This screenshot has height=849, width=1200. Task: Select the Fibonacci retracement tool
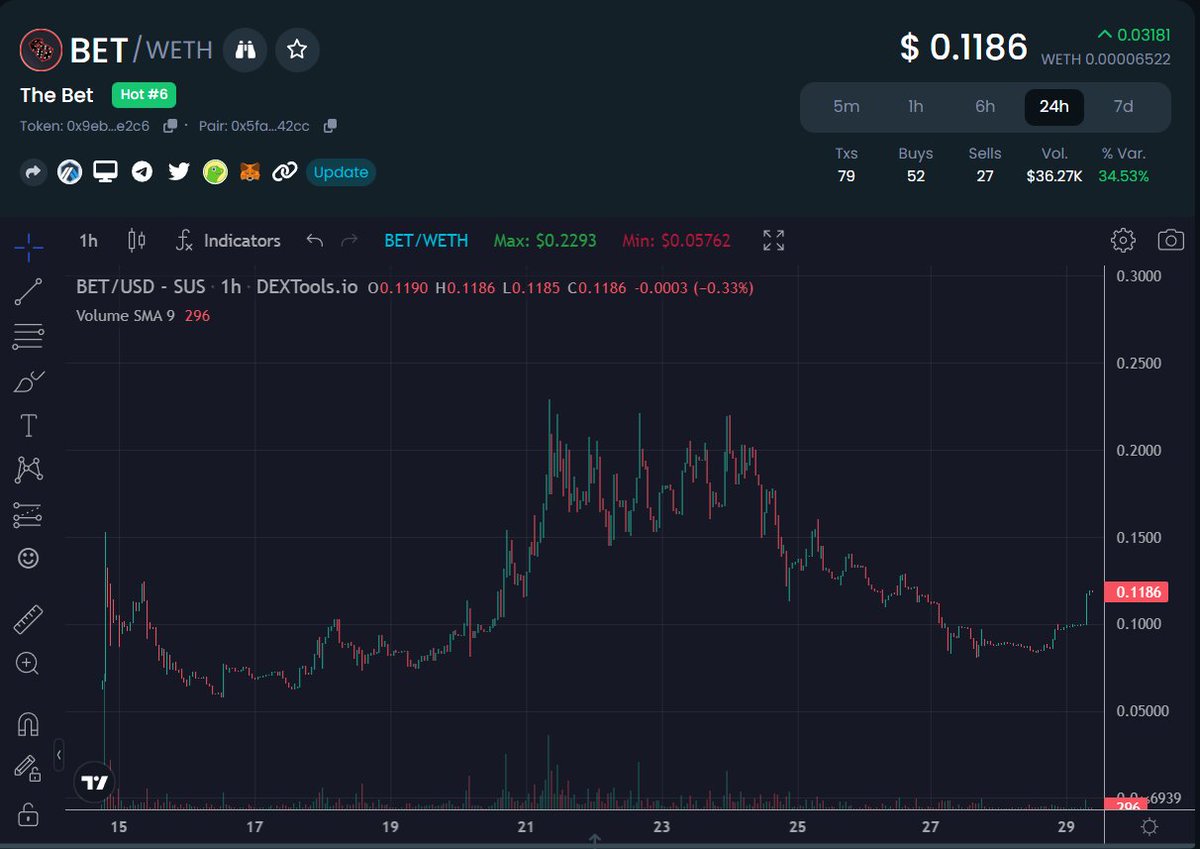point(28,337)
